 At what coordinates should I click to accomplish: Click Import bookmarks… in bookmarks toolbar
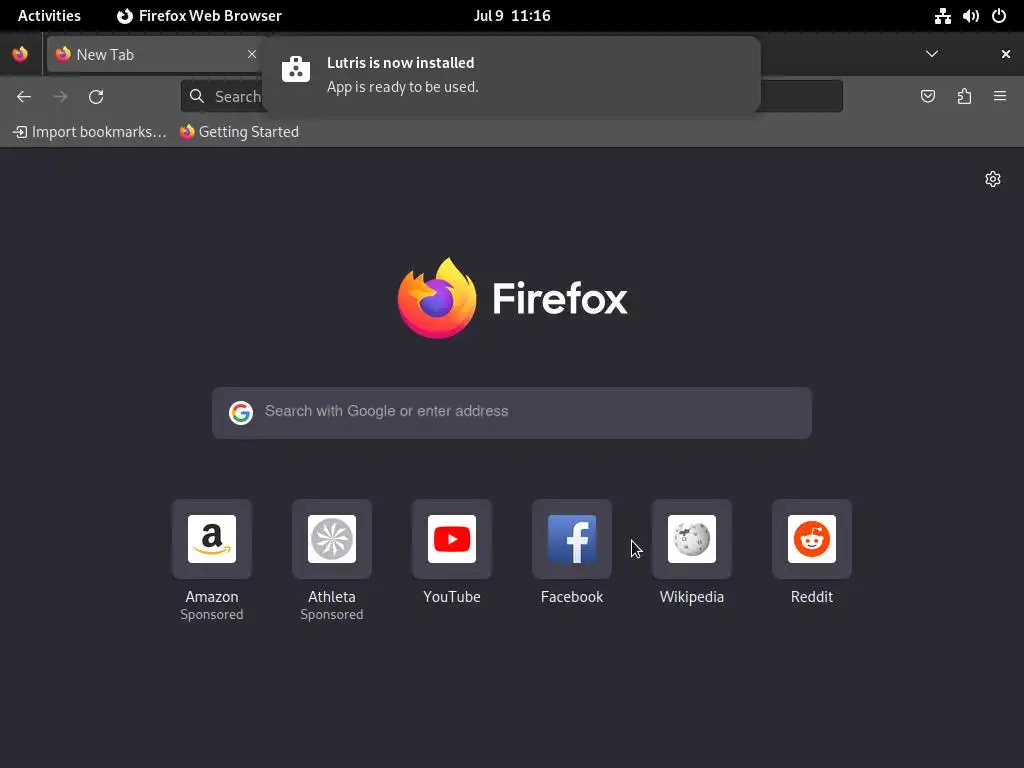[89, 132]
